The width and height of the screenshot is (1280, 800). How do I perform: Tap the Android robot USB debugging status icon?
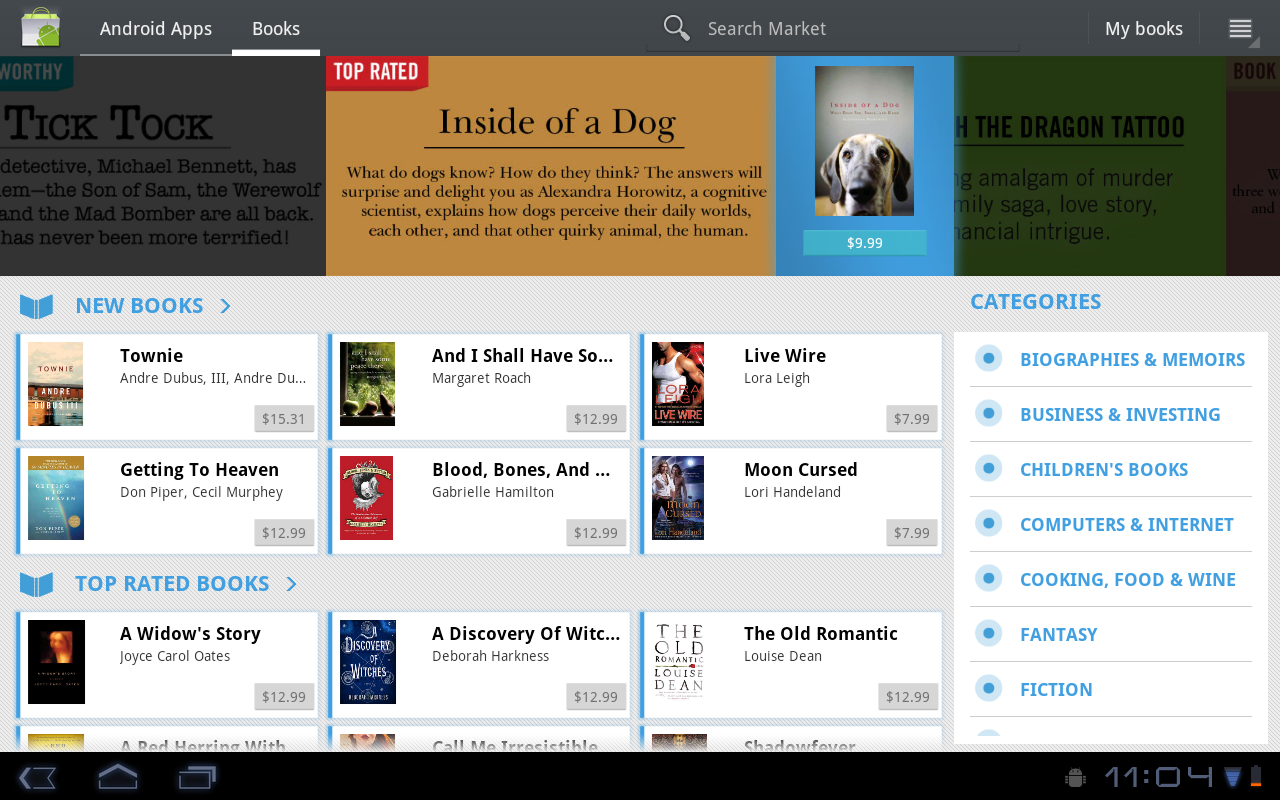click(x=1074, y=775)
